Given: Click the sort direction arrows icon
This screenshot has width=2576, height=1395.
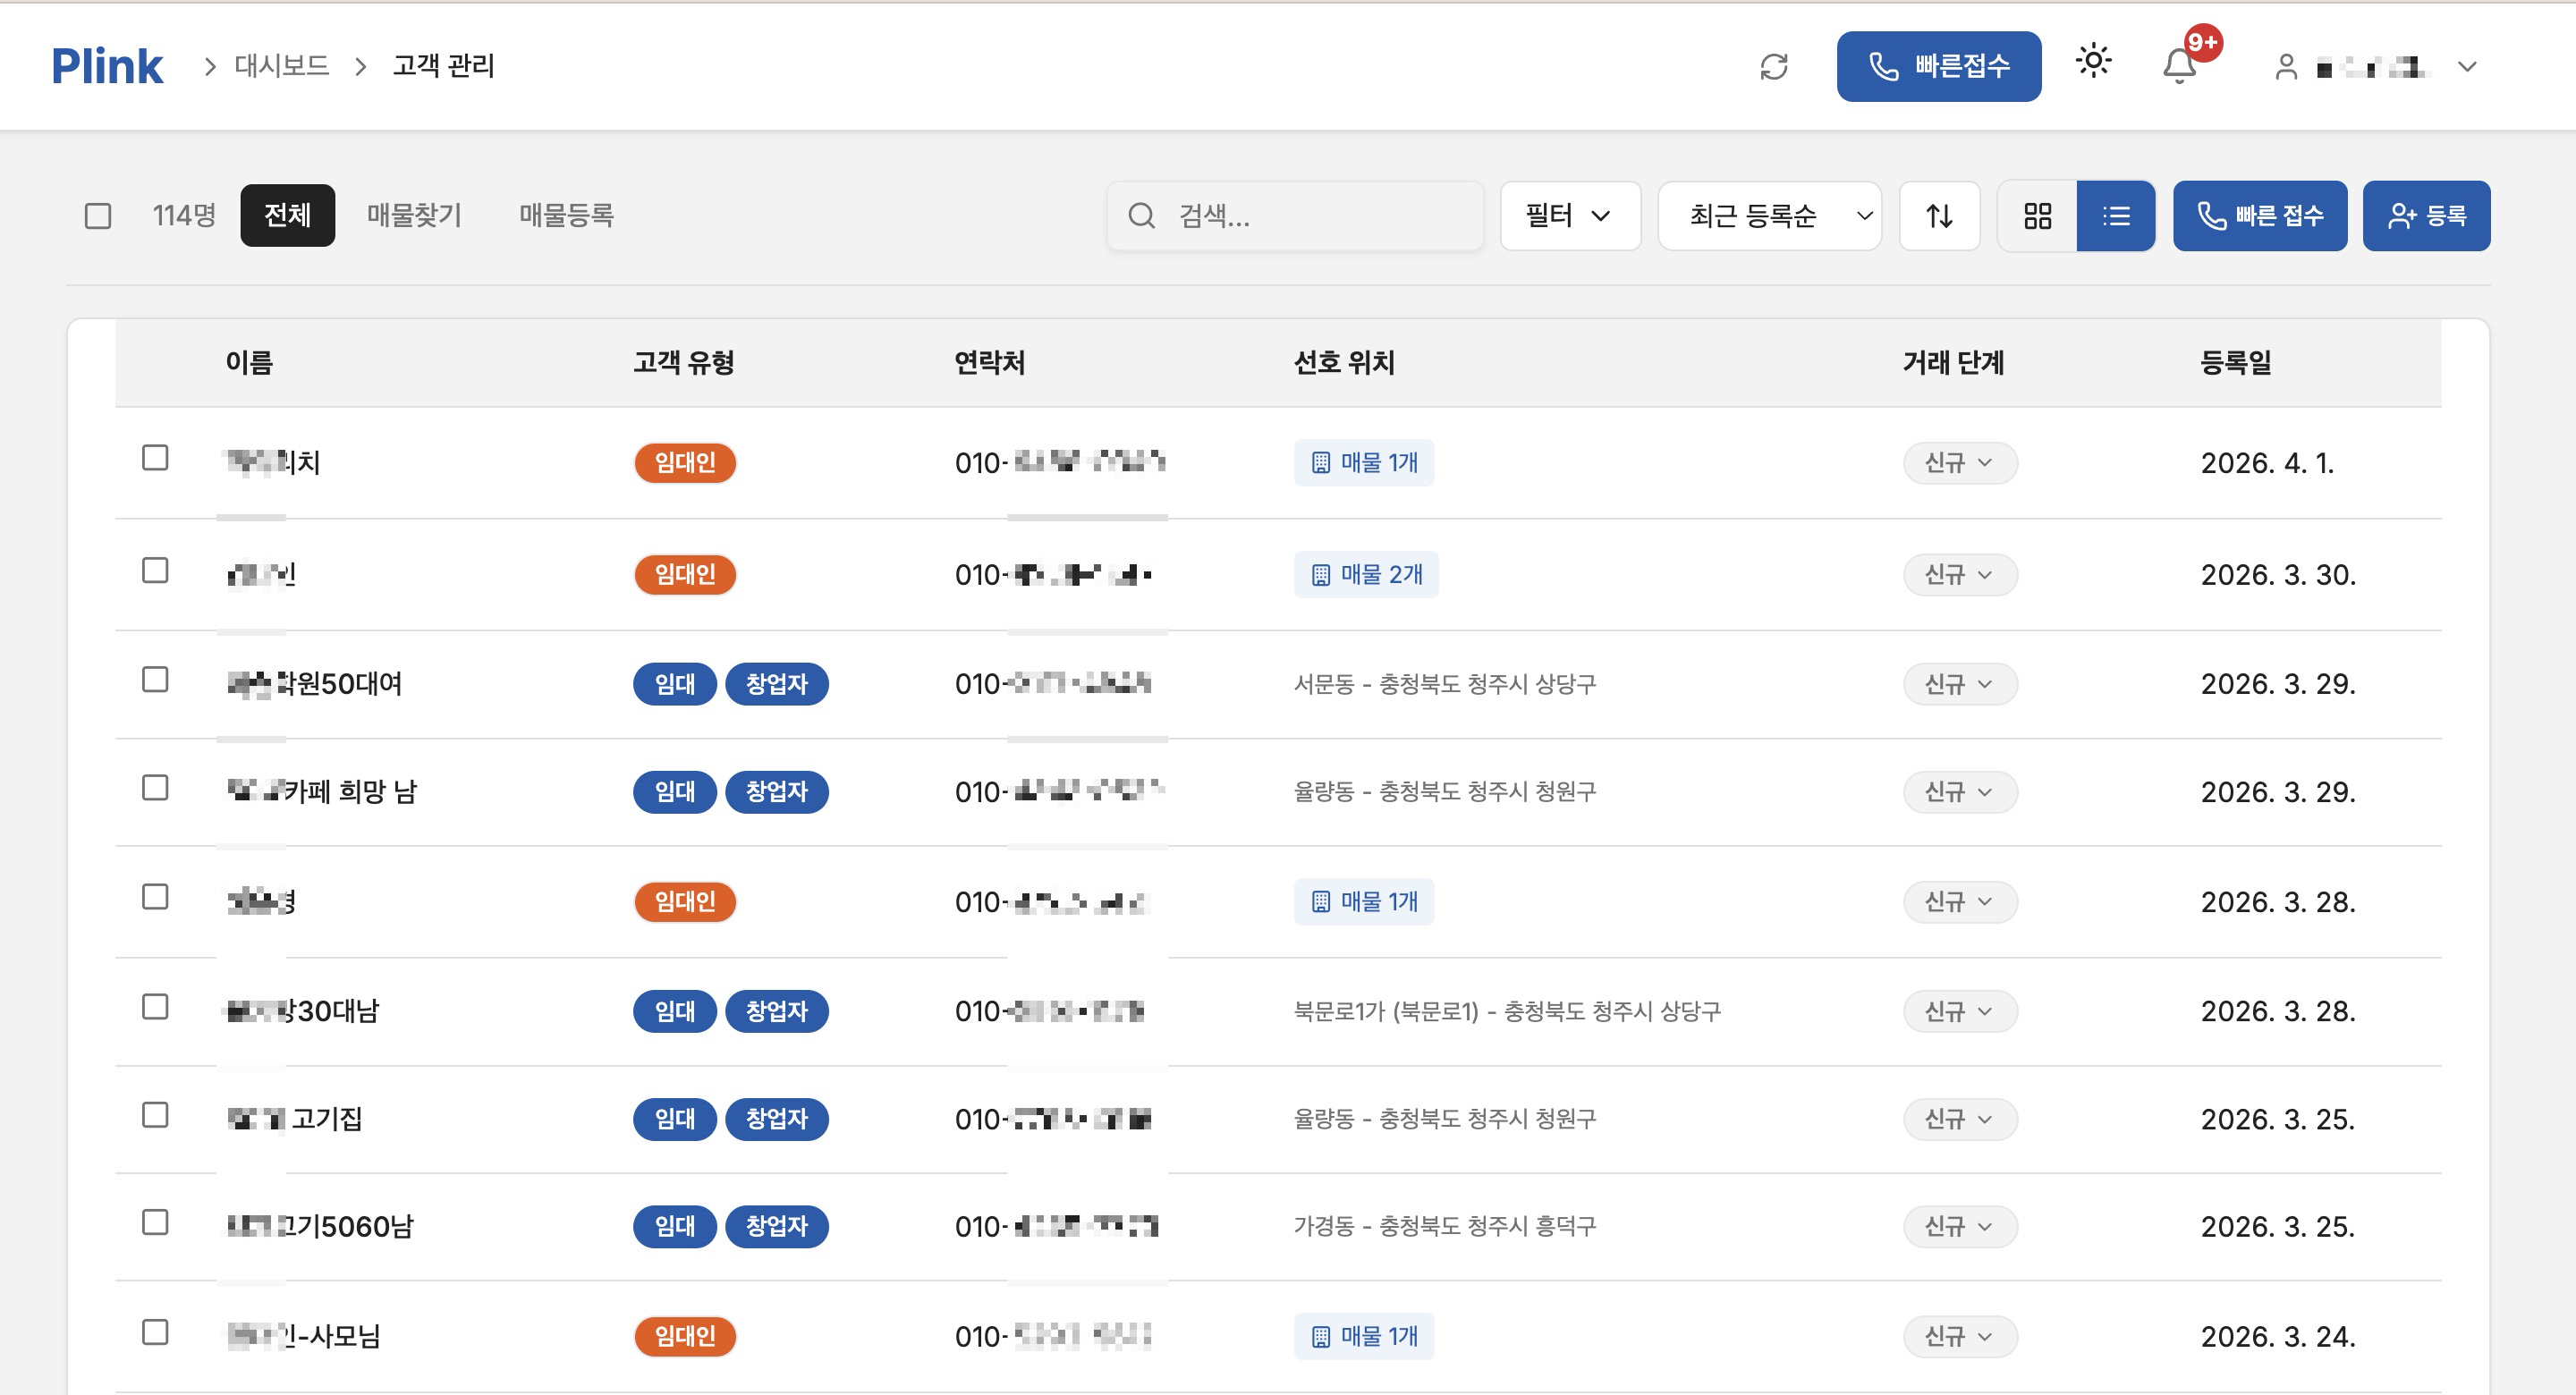Looking at the screenshot, I should (1939, 216).
